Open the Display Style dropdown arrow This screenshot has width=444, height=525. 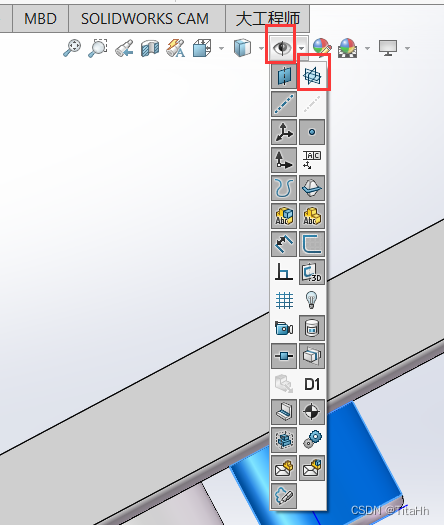[x=261, y=49]
